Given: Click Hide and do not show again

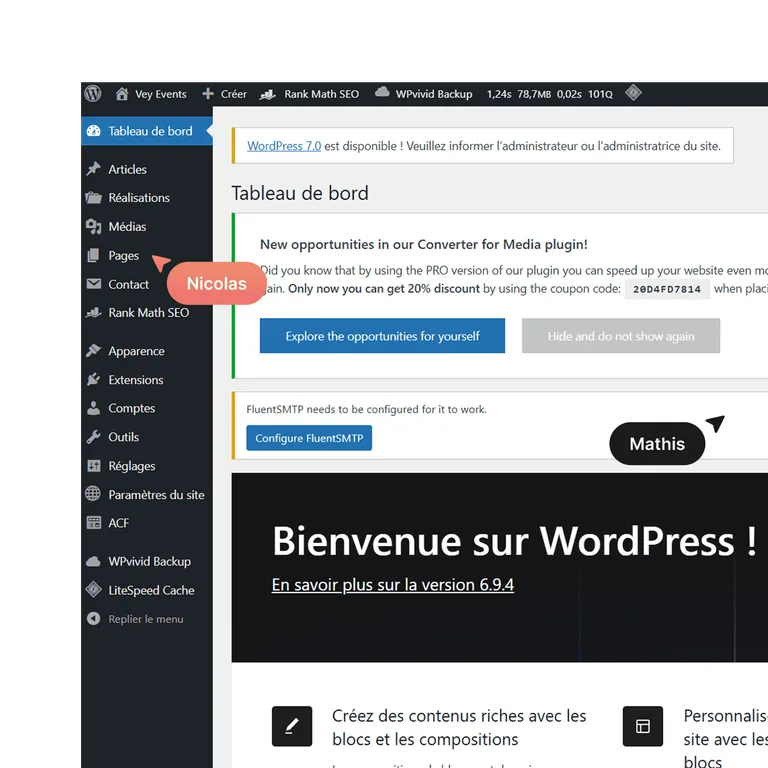Looking at the screenshot, I should (x=621, y=336).
